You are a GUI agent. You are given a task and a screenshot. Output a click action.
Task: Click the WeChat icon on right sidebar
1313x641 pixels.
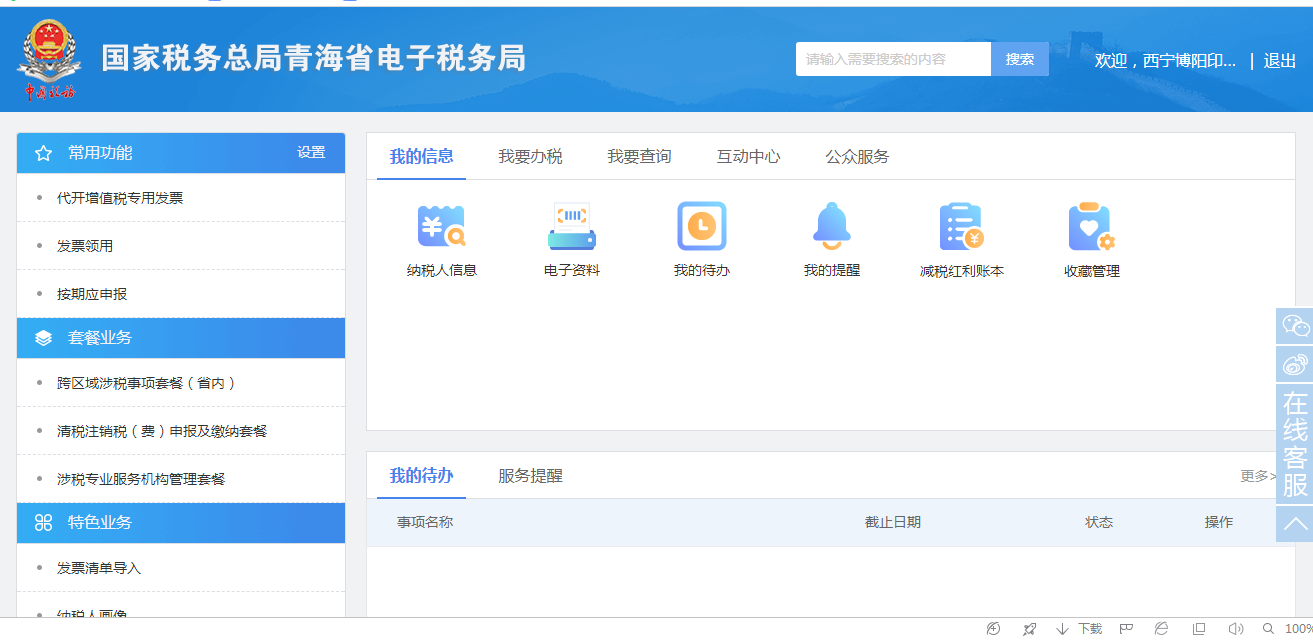[x=1295, y=326]
